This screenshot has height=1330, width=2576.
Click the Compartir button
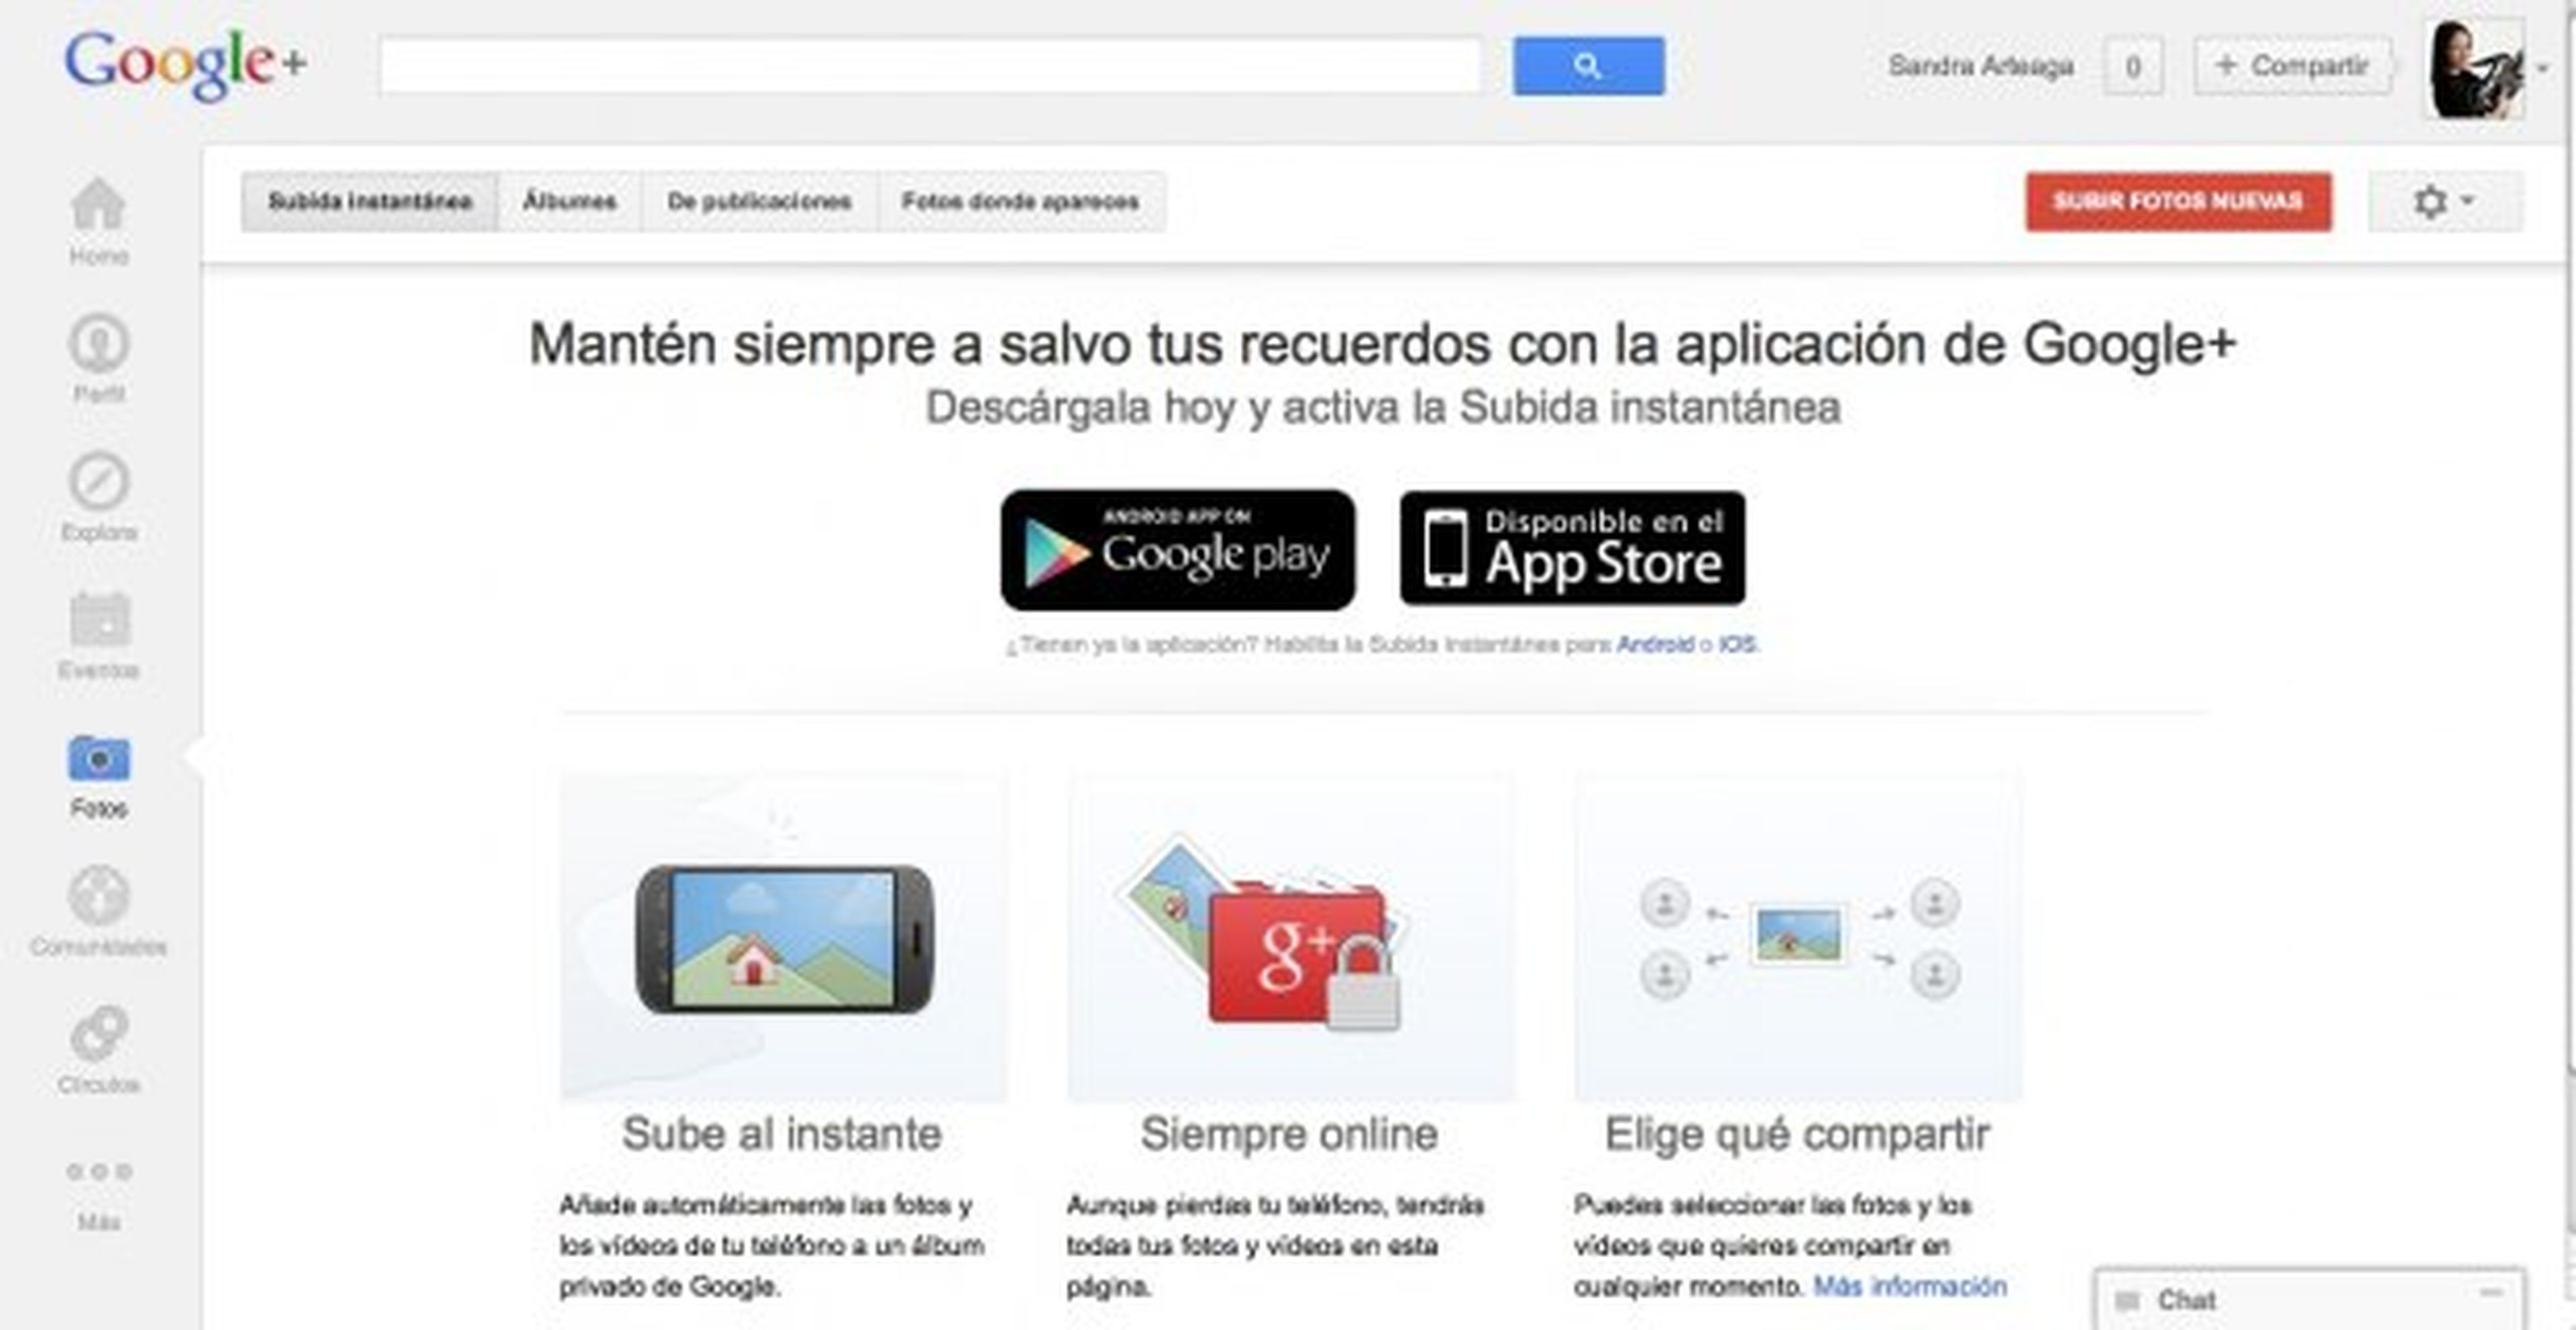pos(2292,66)
